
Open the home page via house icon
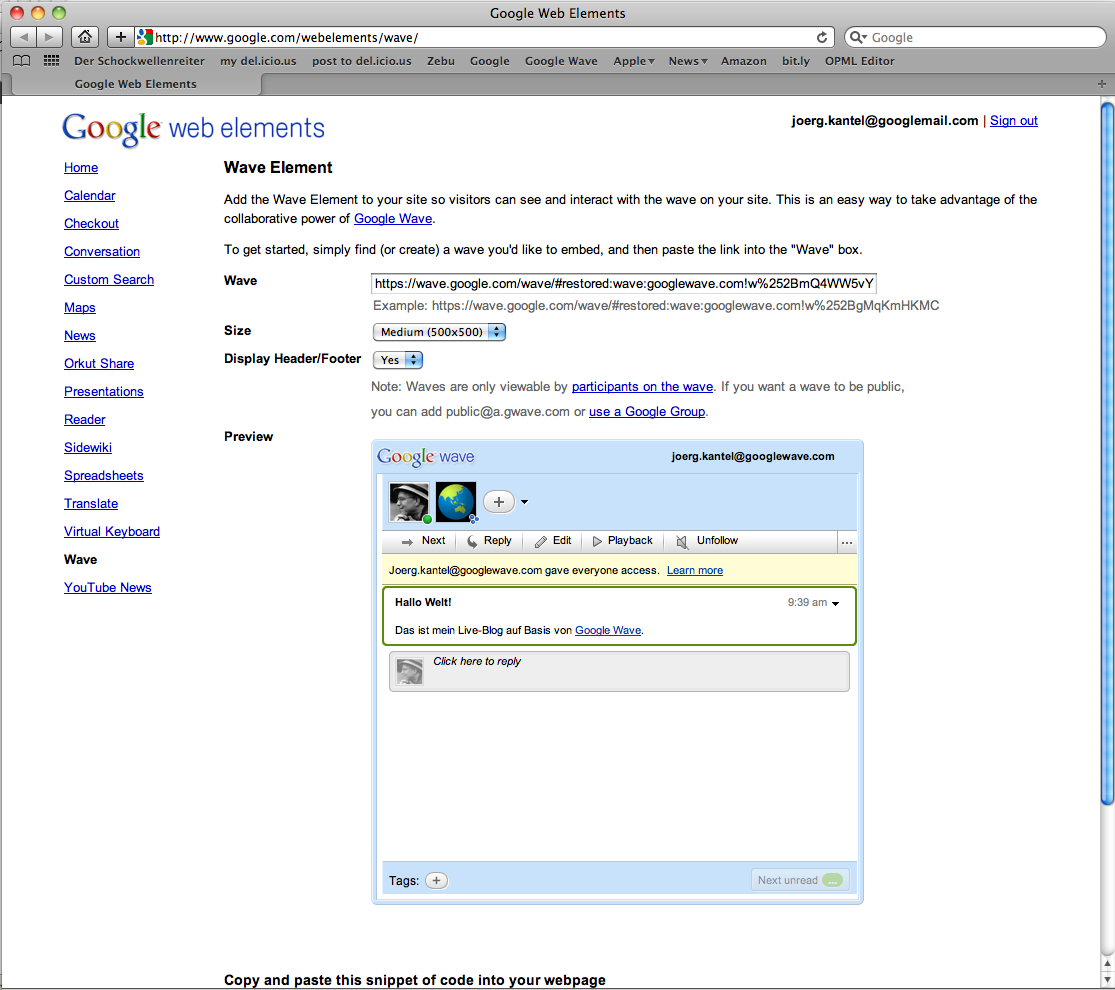coord(85,37)
